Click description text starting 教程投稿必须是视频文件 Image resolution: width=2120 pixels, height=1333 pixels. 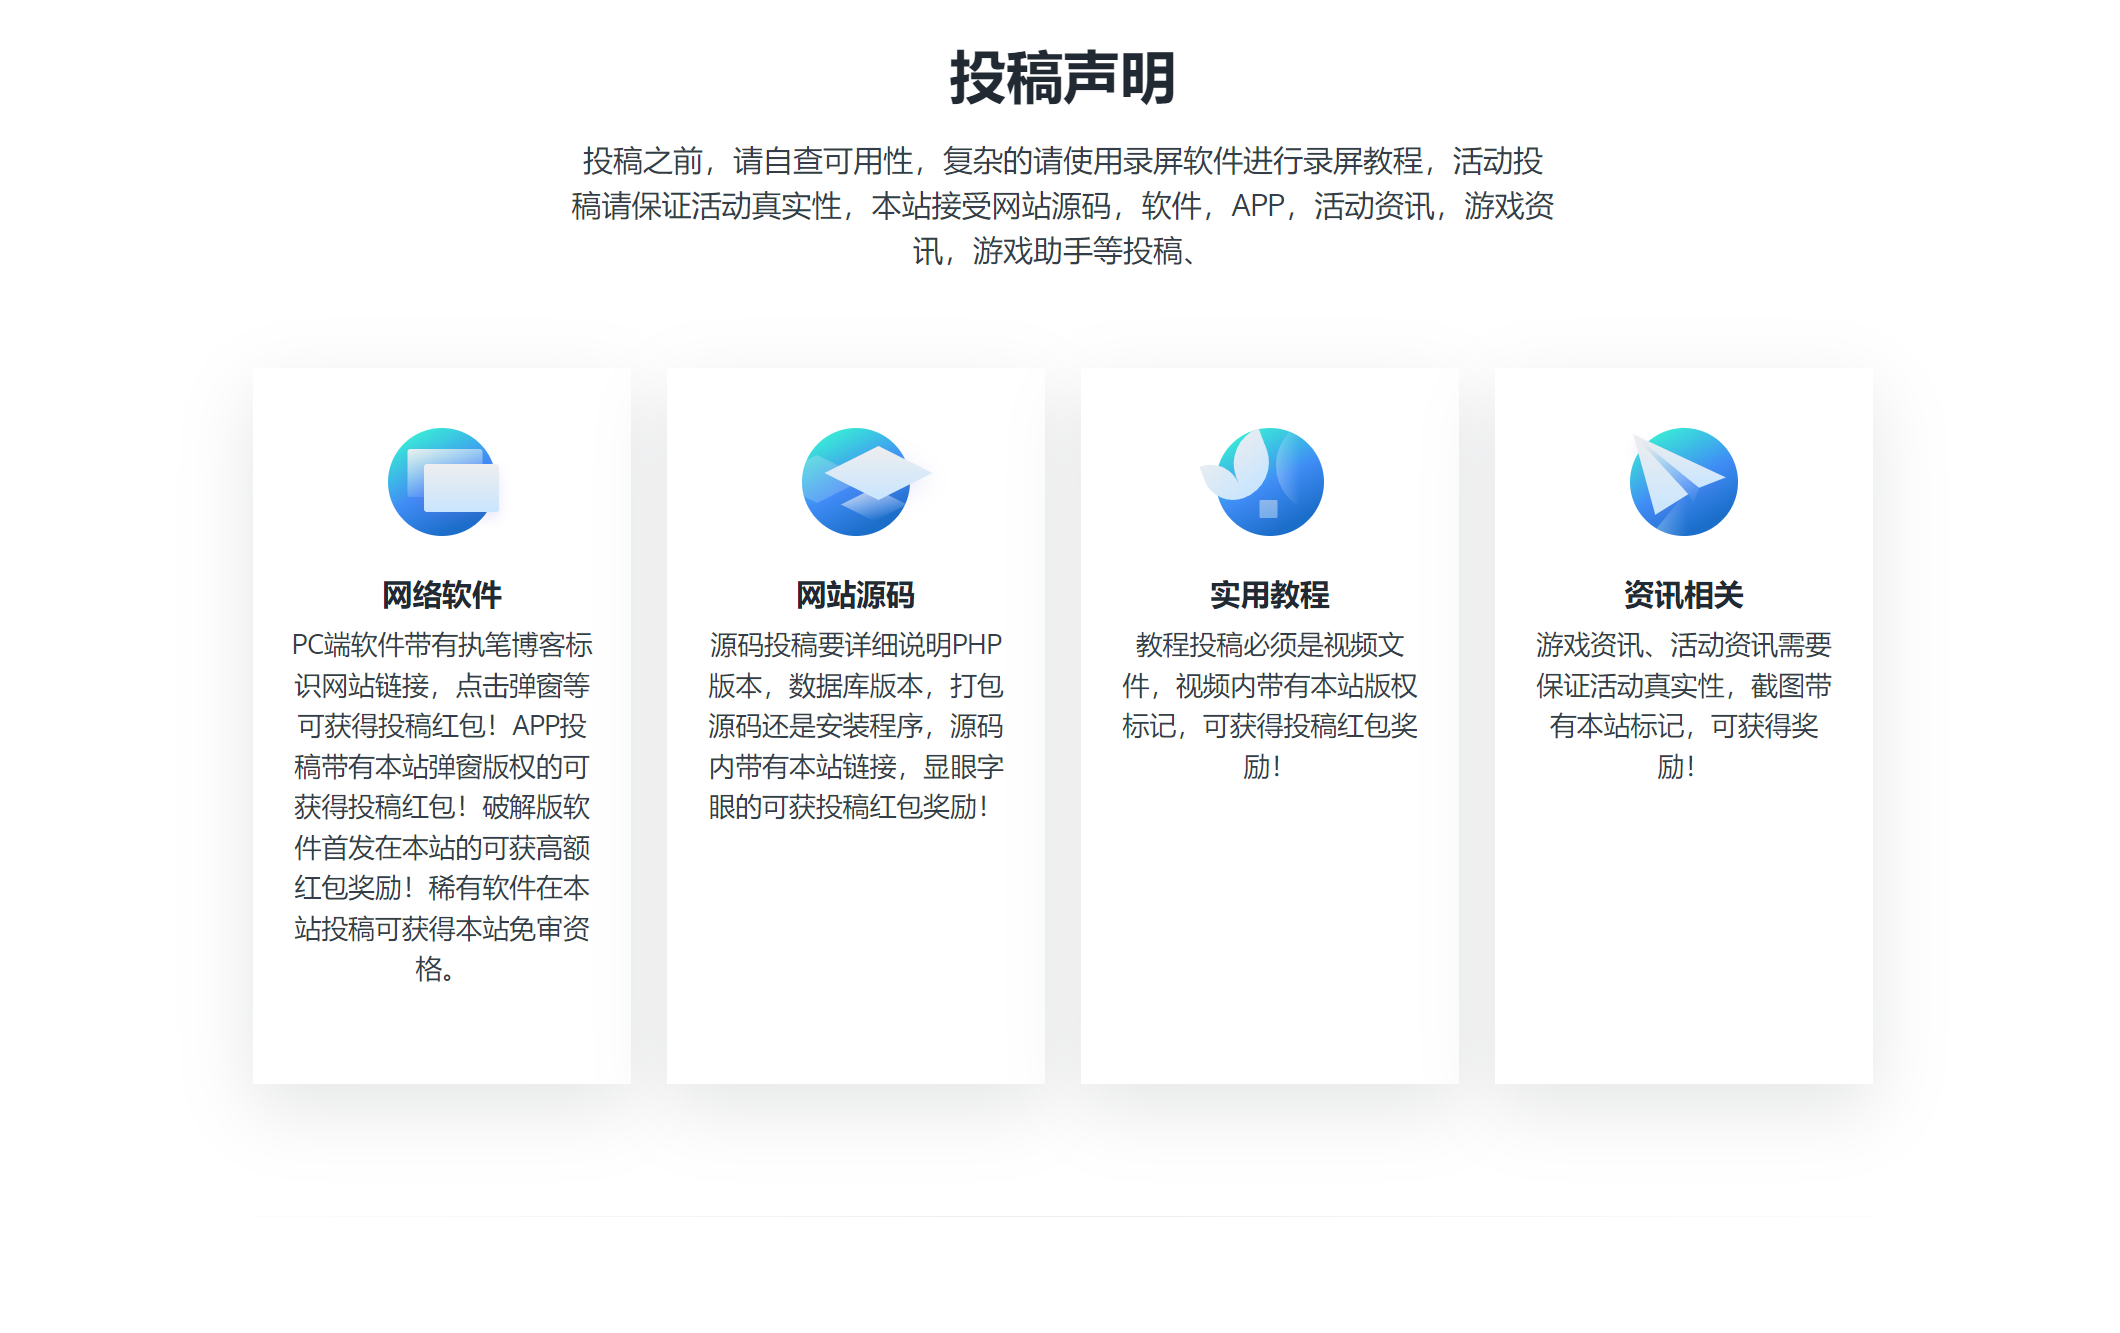point(1270,706)
